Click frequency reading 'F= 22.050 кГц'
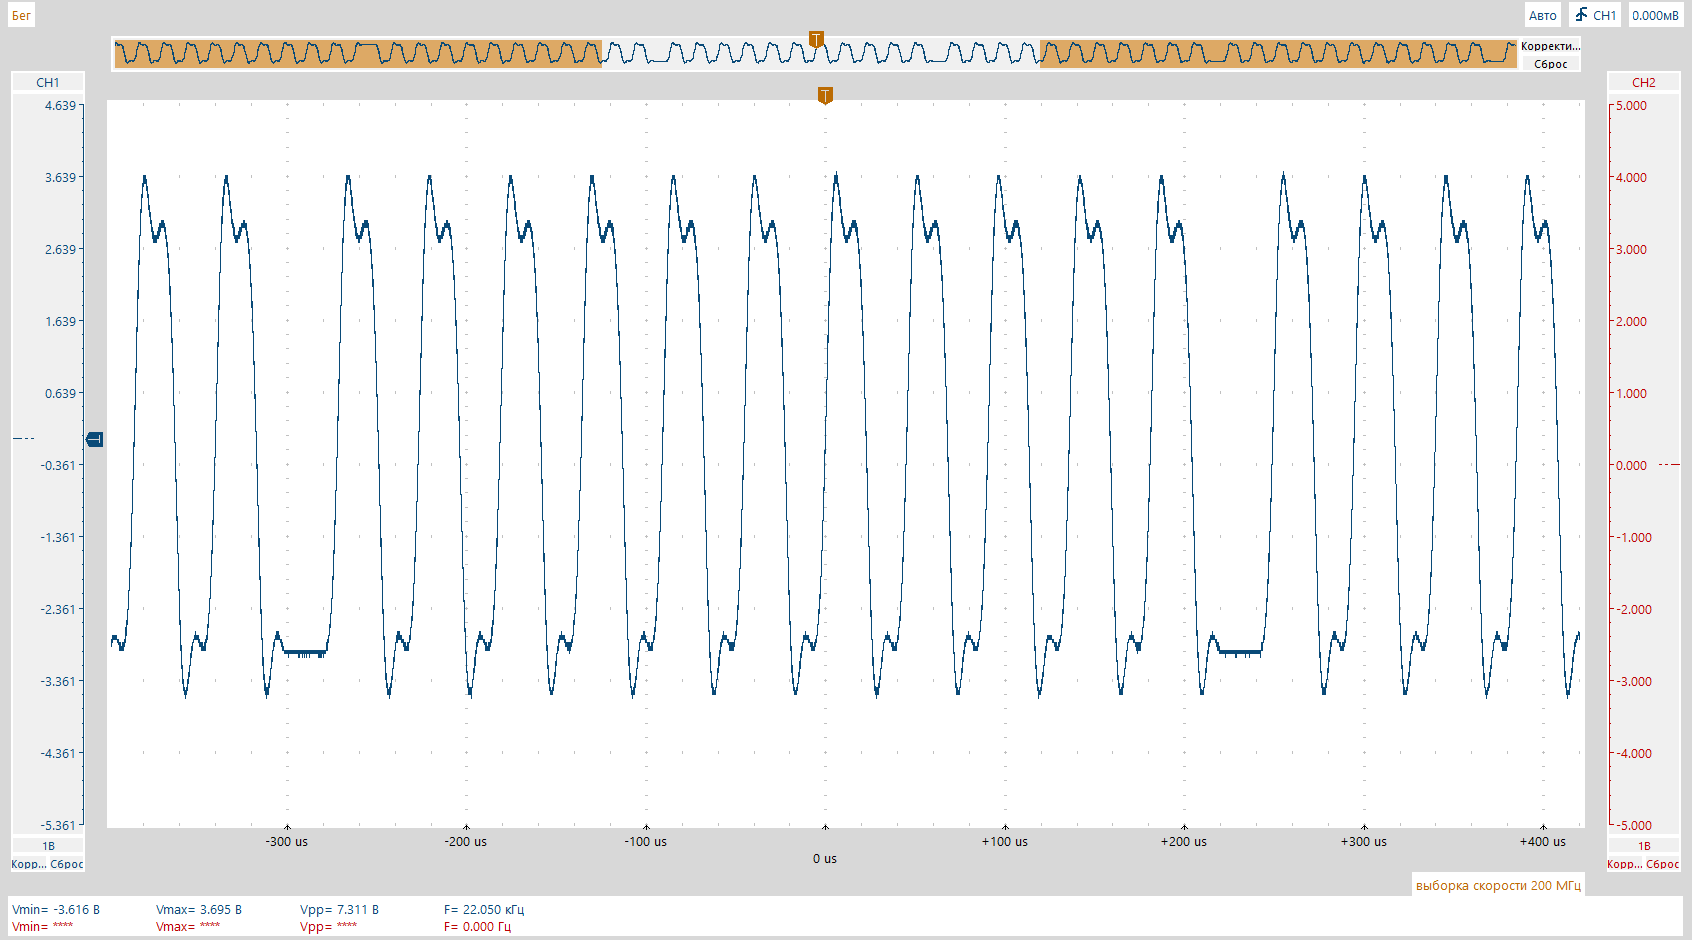The image size is (1692, 940). (484, 910)
